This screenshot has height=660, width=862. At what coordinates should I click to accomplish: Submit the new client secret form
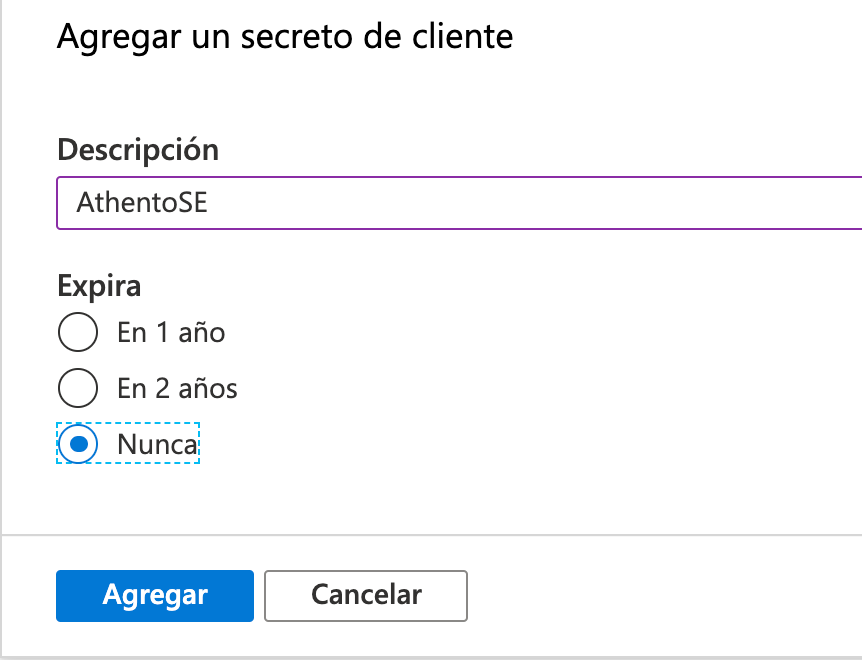tap(154, 595)
